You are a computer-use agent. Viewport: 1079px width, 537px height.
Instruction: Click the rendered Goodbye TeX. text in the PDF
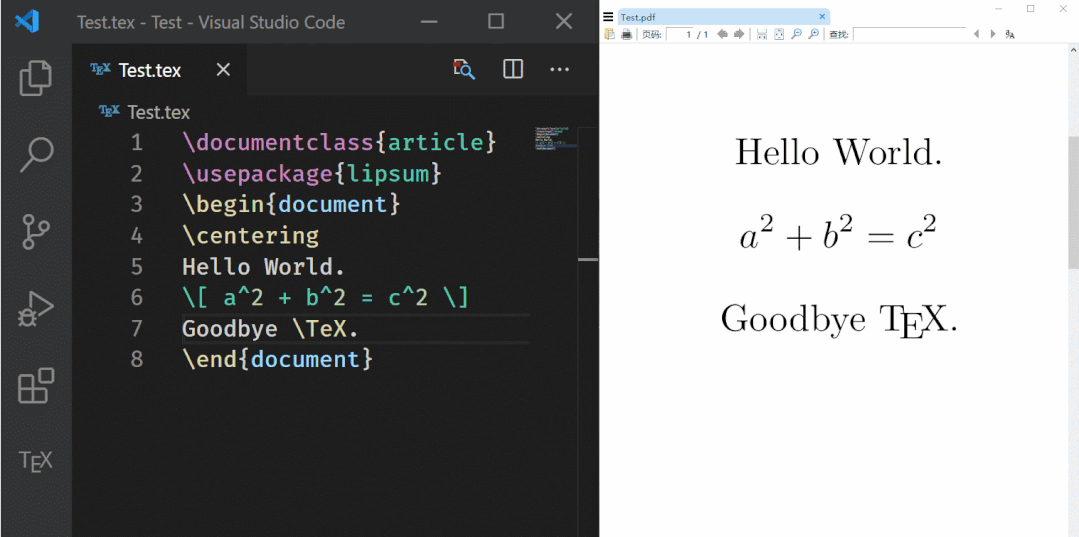click(x=840, y=321)
